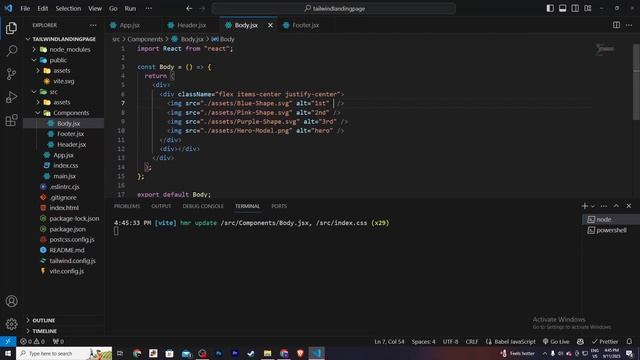
Task: Click the tailwindlandingpage command center search
Action: coord(333,8)
